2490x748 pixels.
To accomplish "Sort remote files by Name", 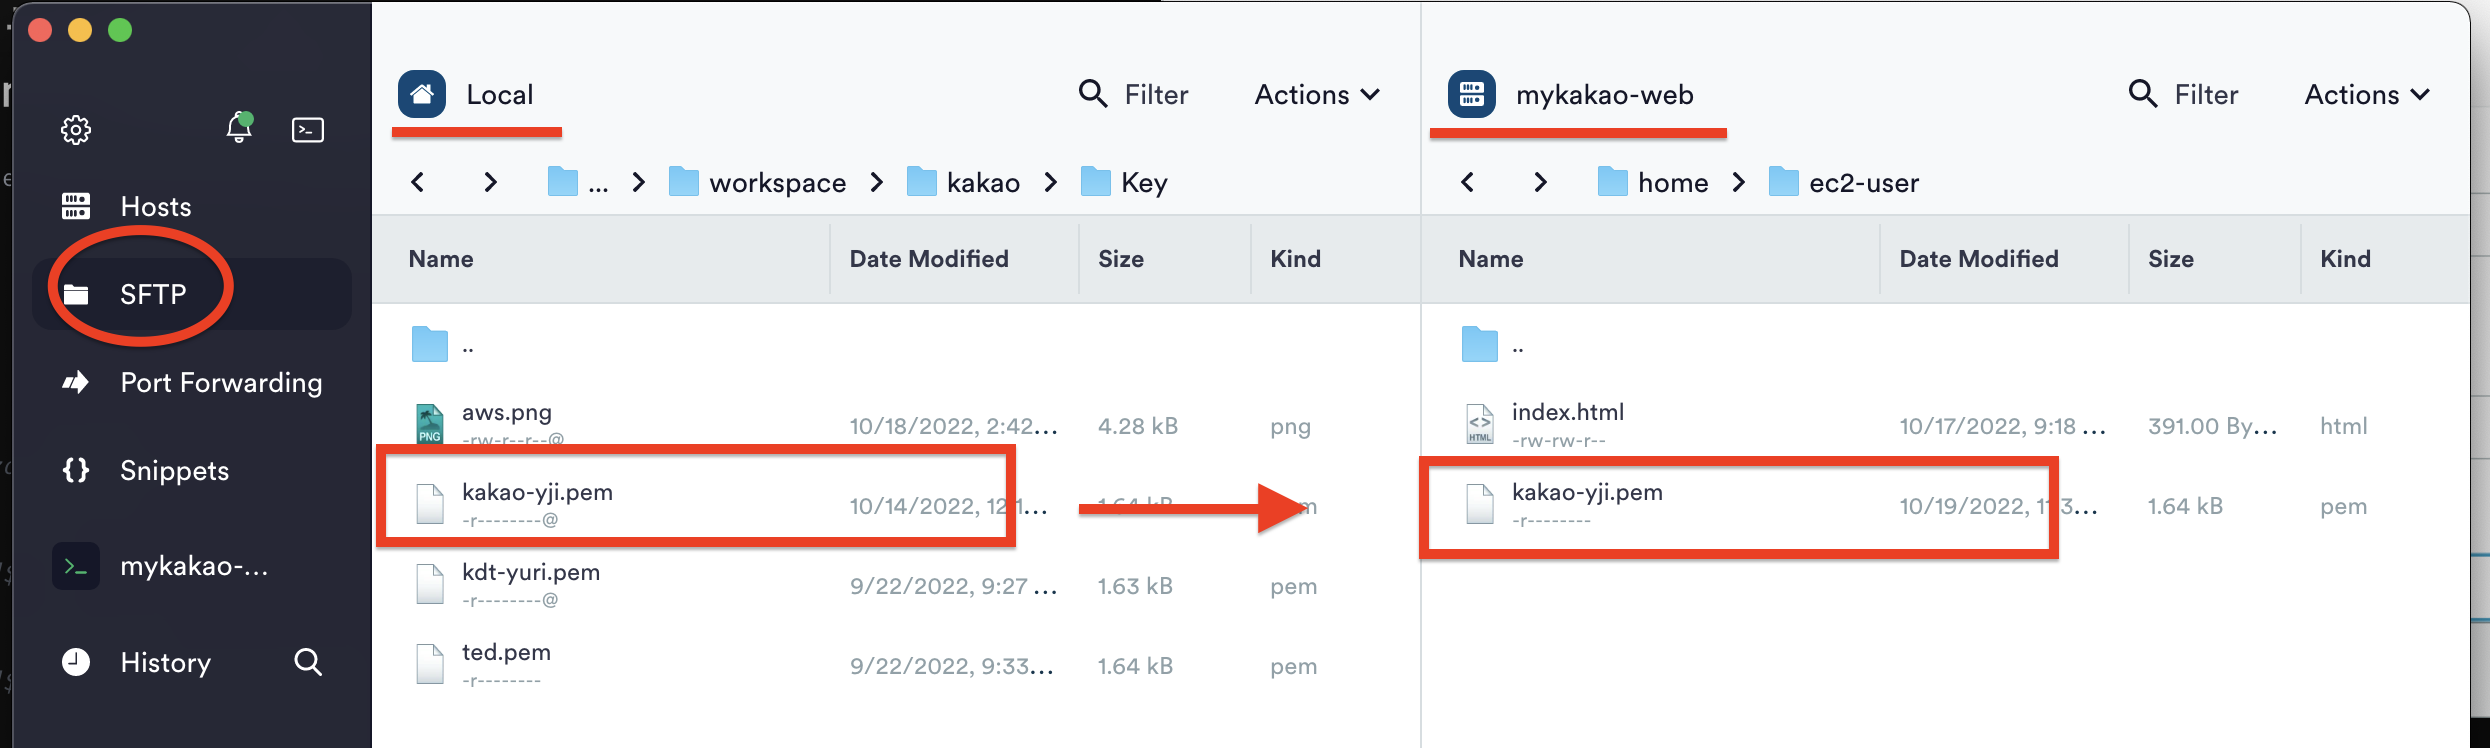I will [1491, 259].
